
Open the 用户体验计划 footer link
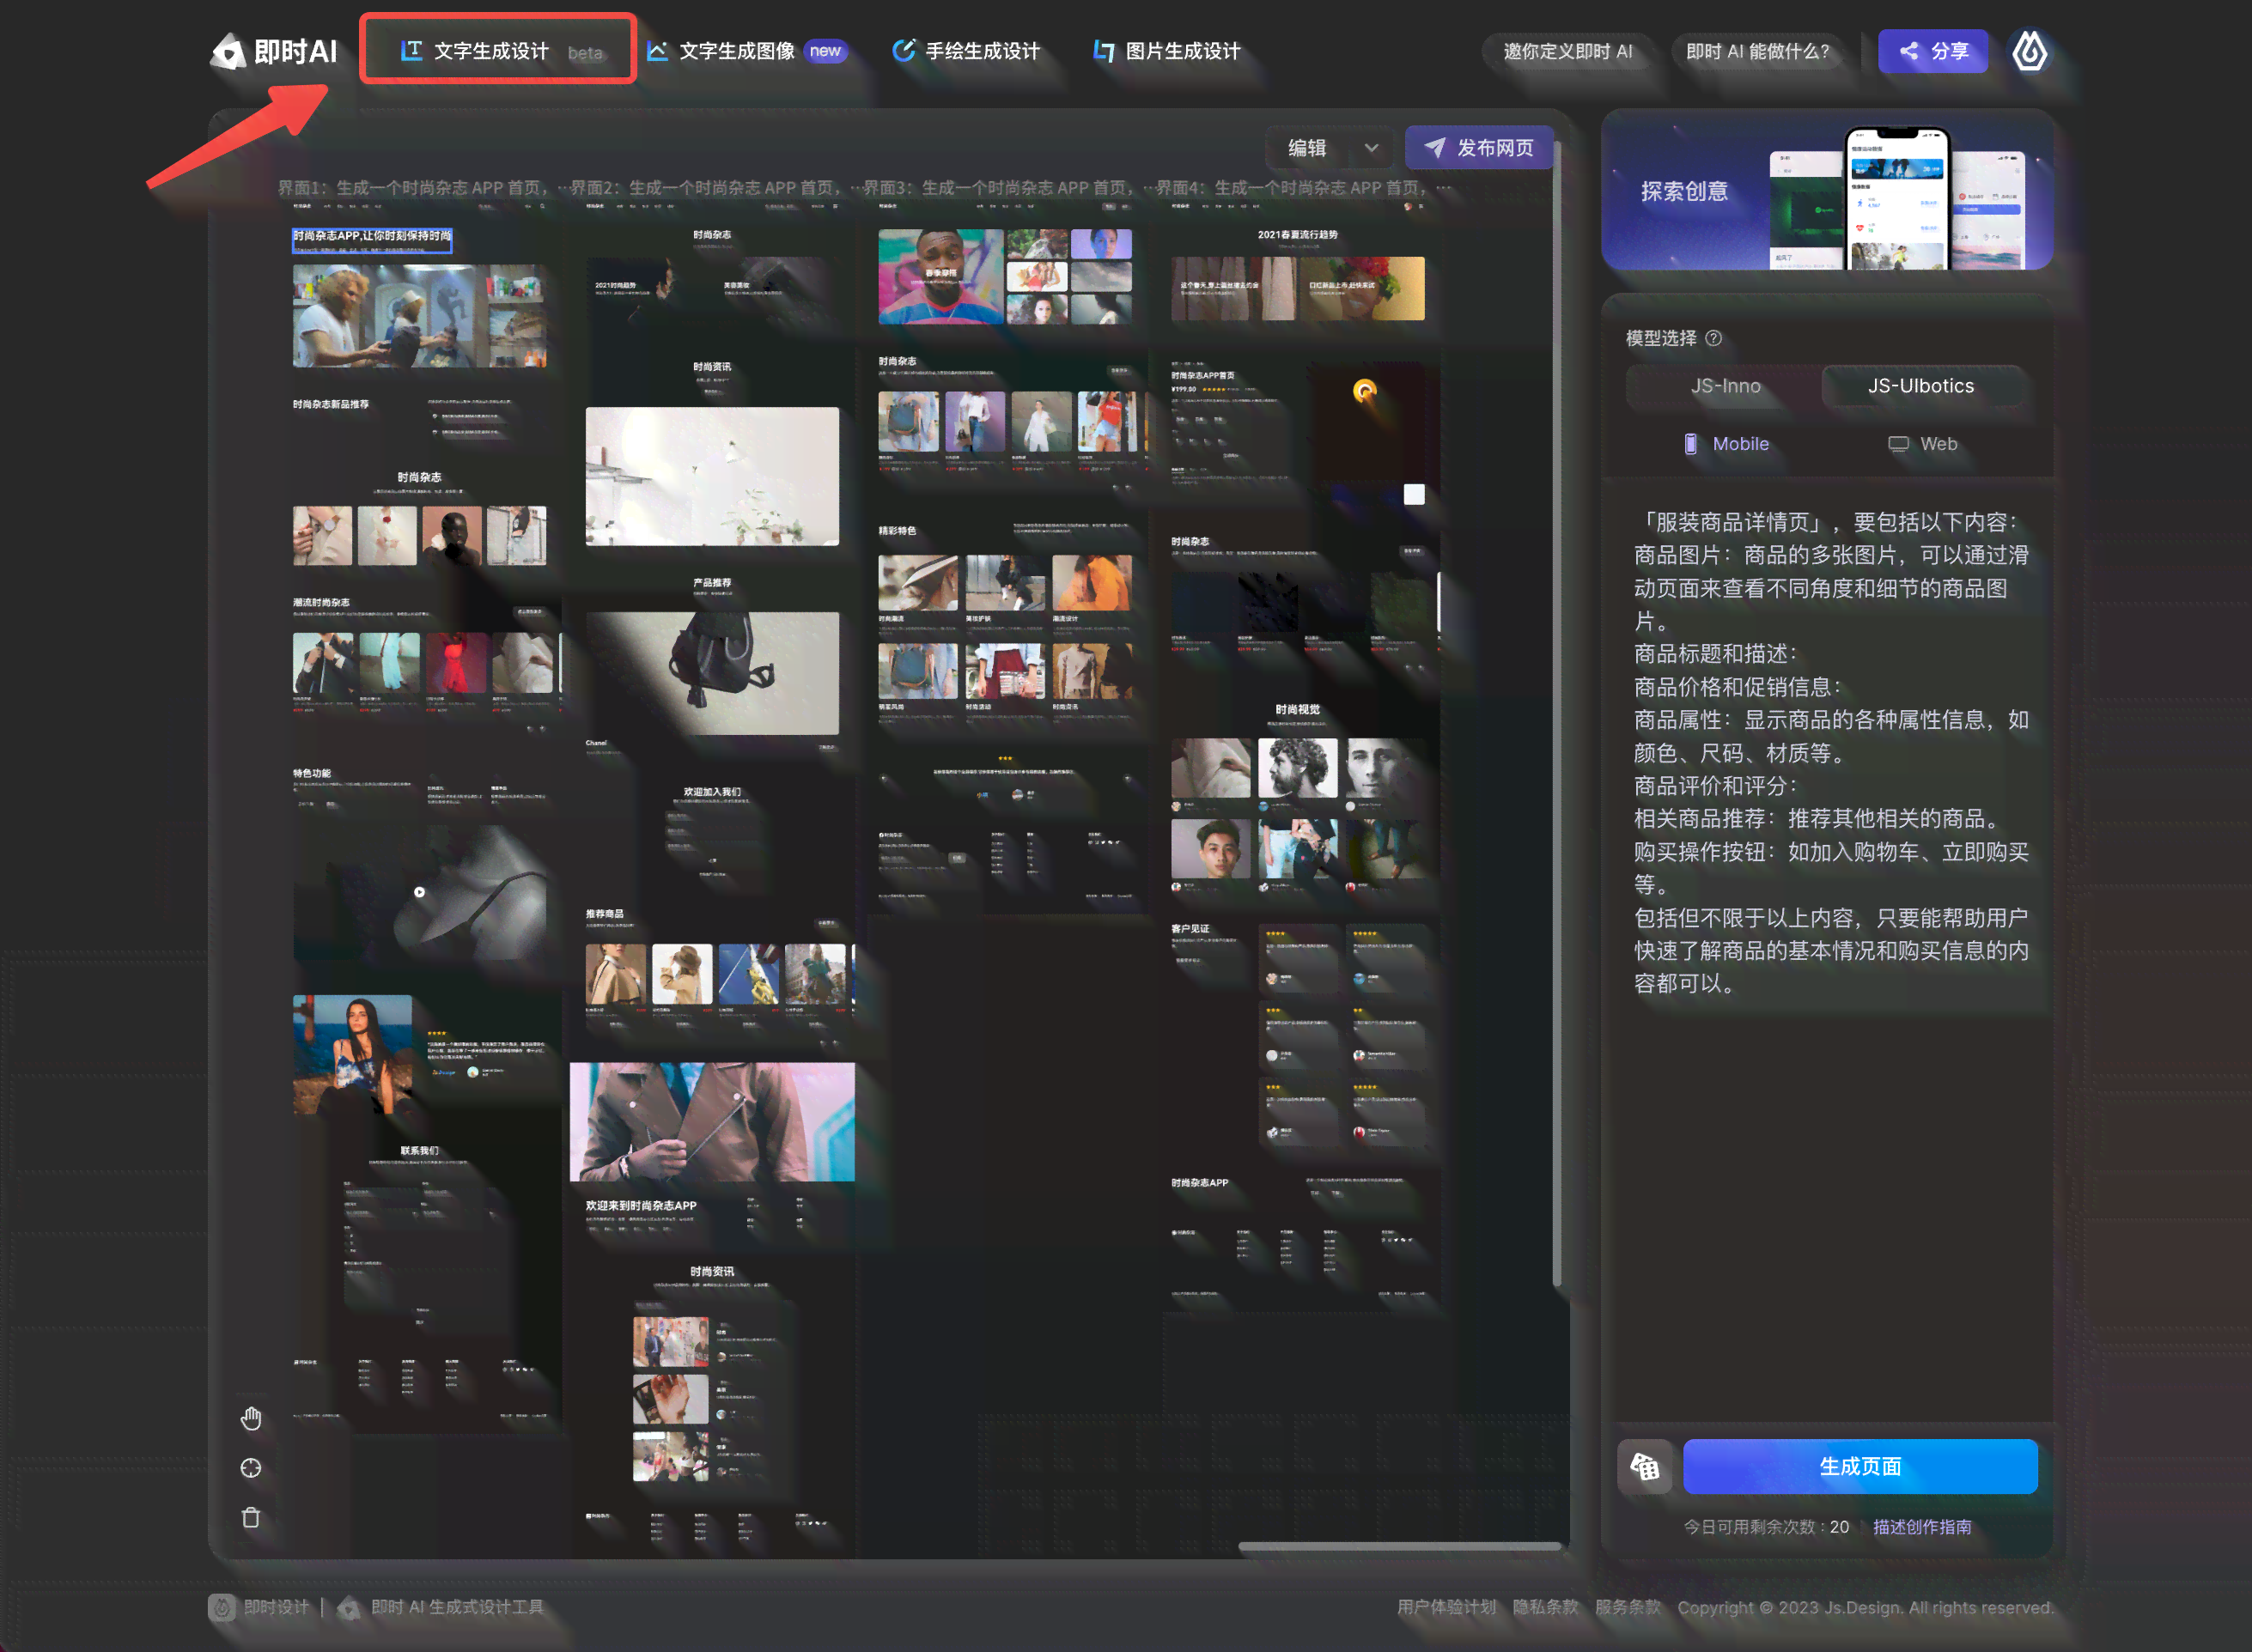pyautogui.click(x=1446, y=1607)
